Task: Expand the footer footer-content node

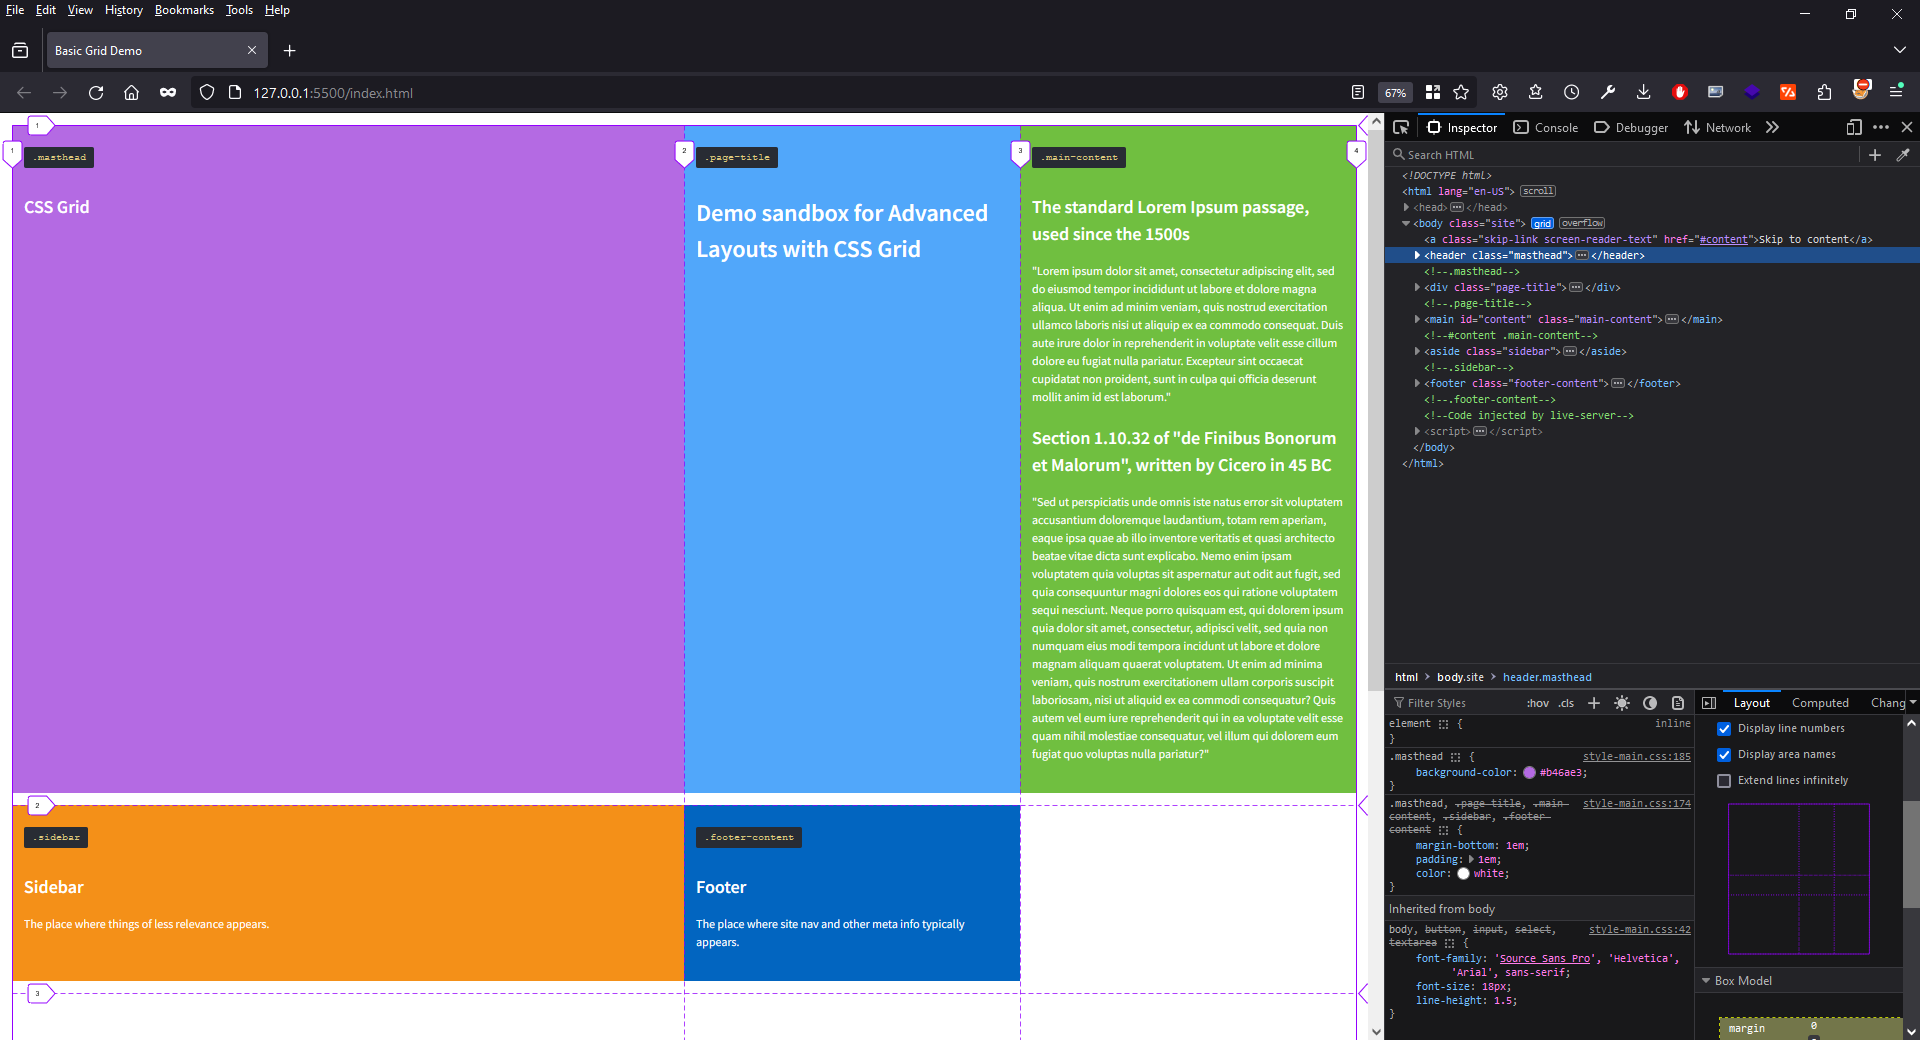Action: point(1417,383)
